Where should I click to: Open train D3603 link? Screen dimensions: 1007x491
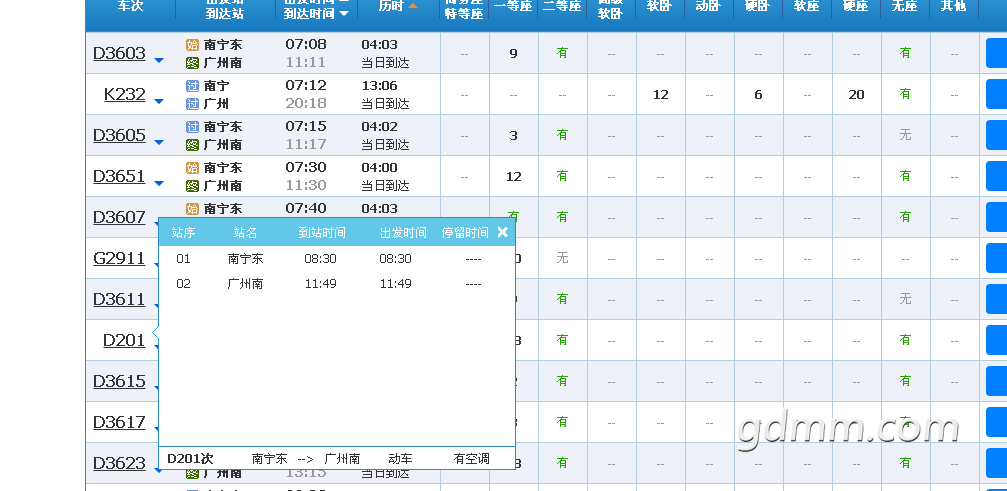point(119,53)
